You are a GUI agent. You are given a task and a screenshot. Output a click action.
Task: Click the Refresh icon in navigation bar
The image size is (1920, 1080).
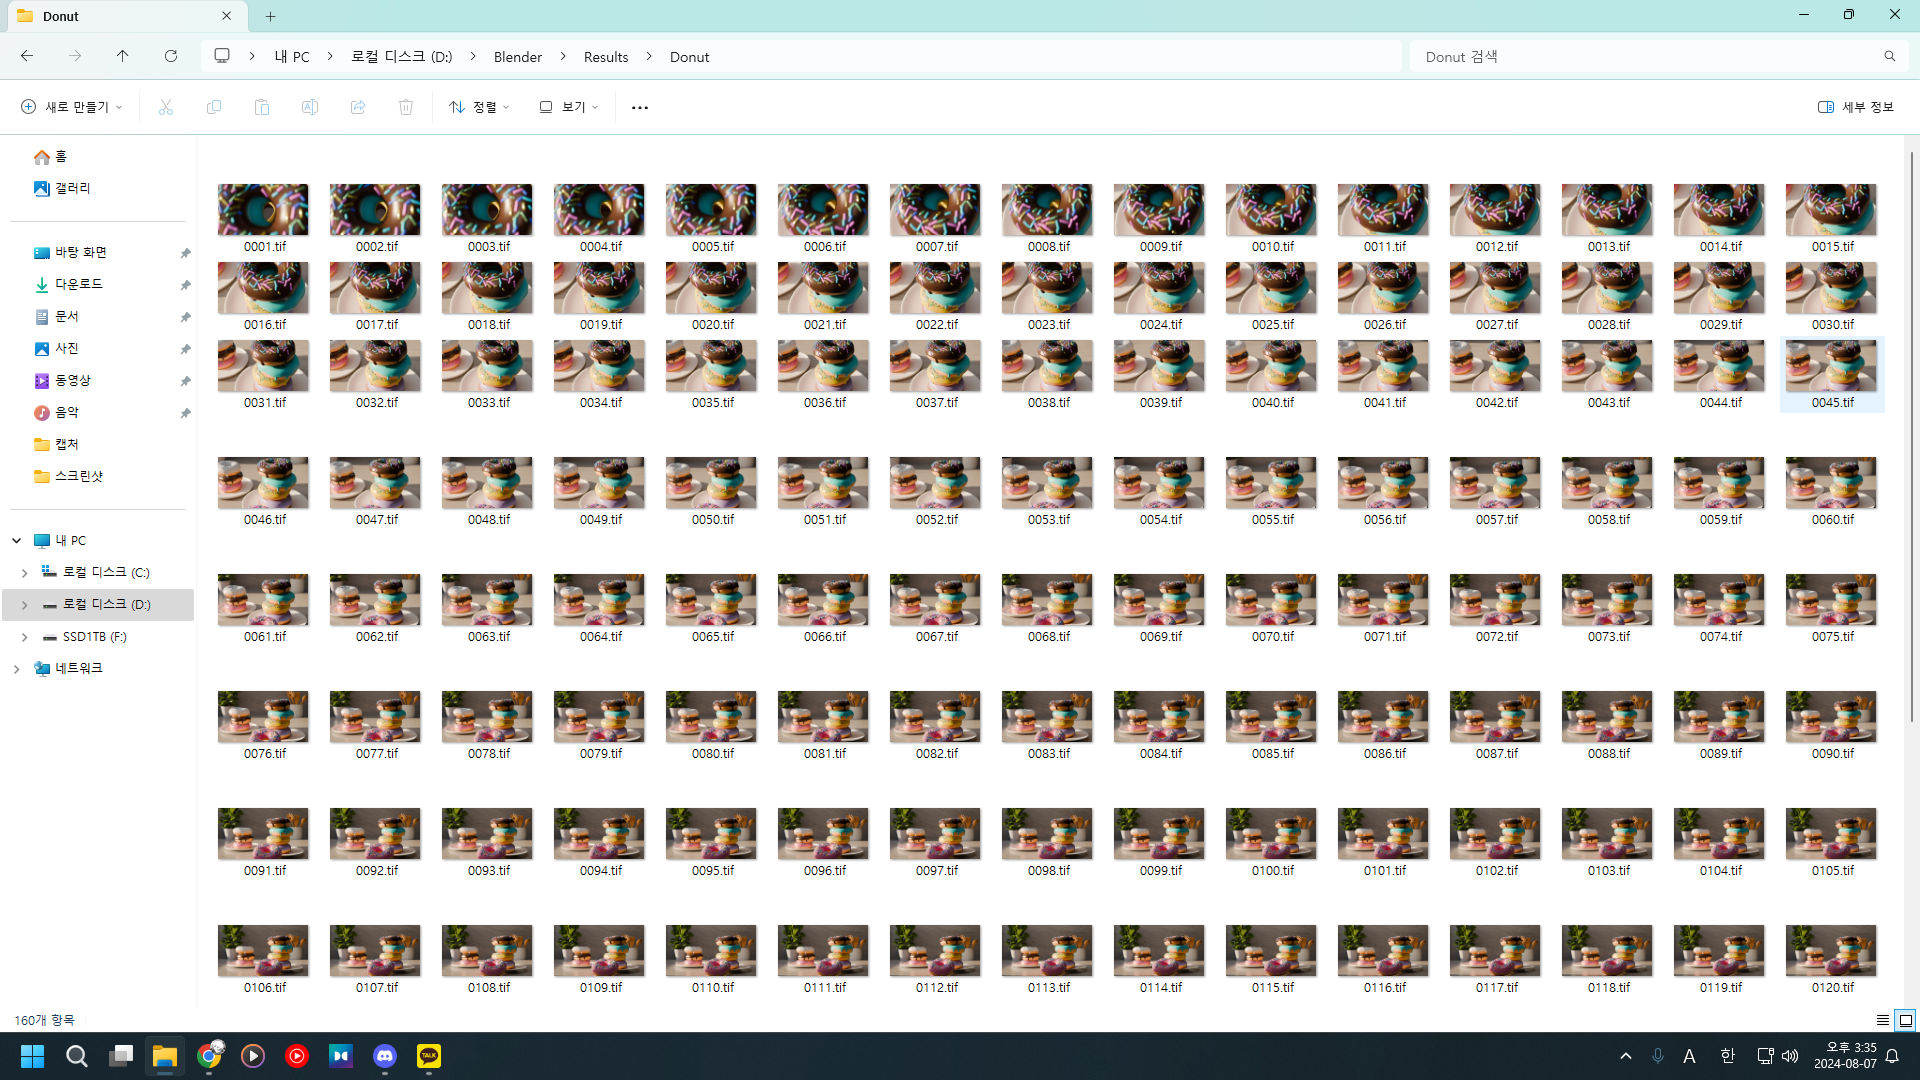pyautogui.click(x=171, y=56)
